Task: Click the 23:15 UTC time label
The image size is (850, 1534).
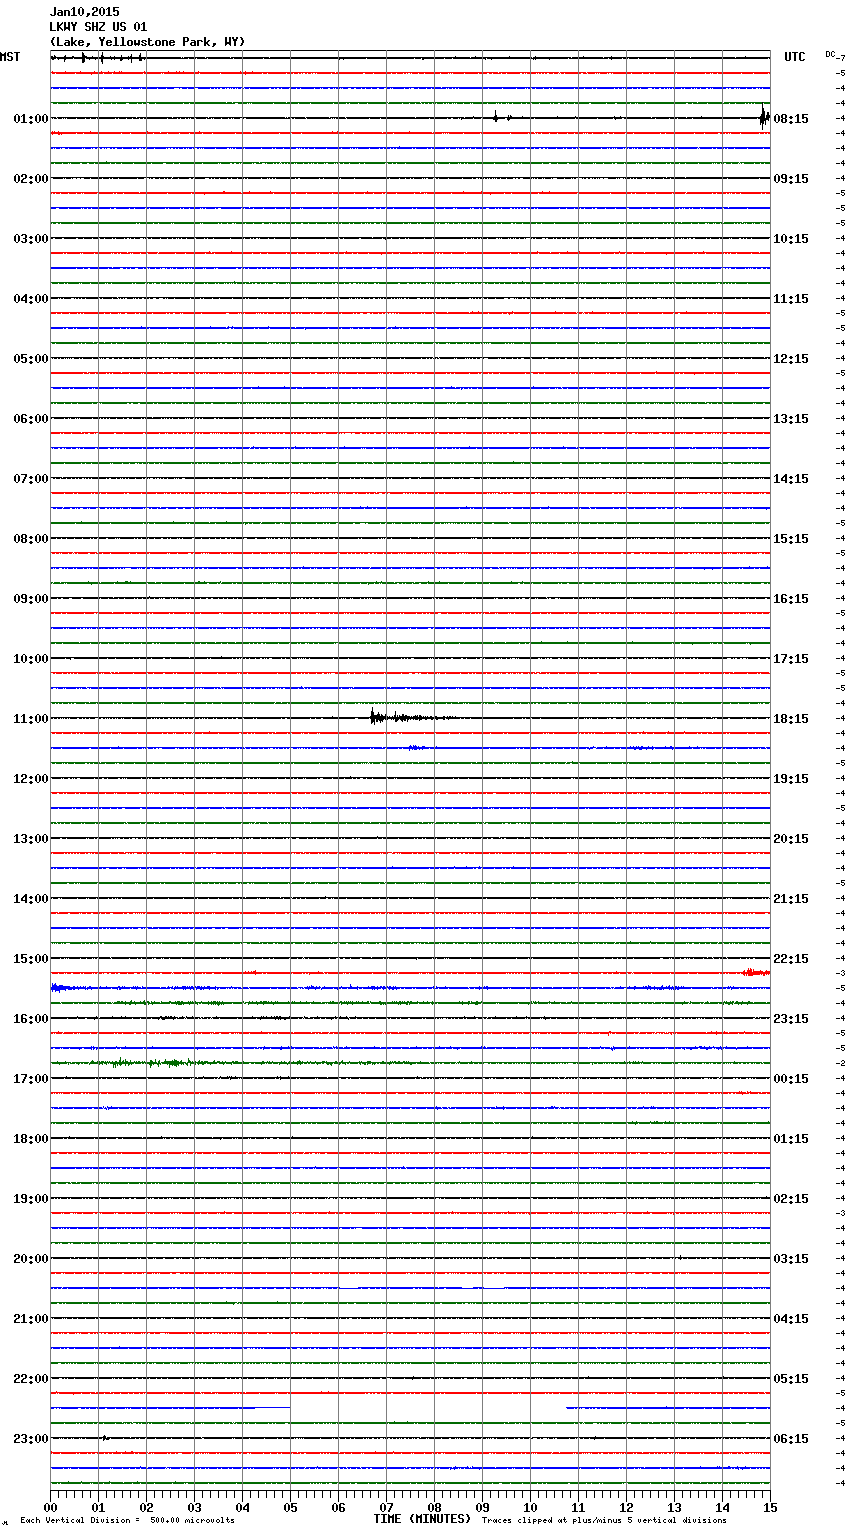Action: coord(791,1019)
